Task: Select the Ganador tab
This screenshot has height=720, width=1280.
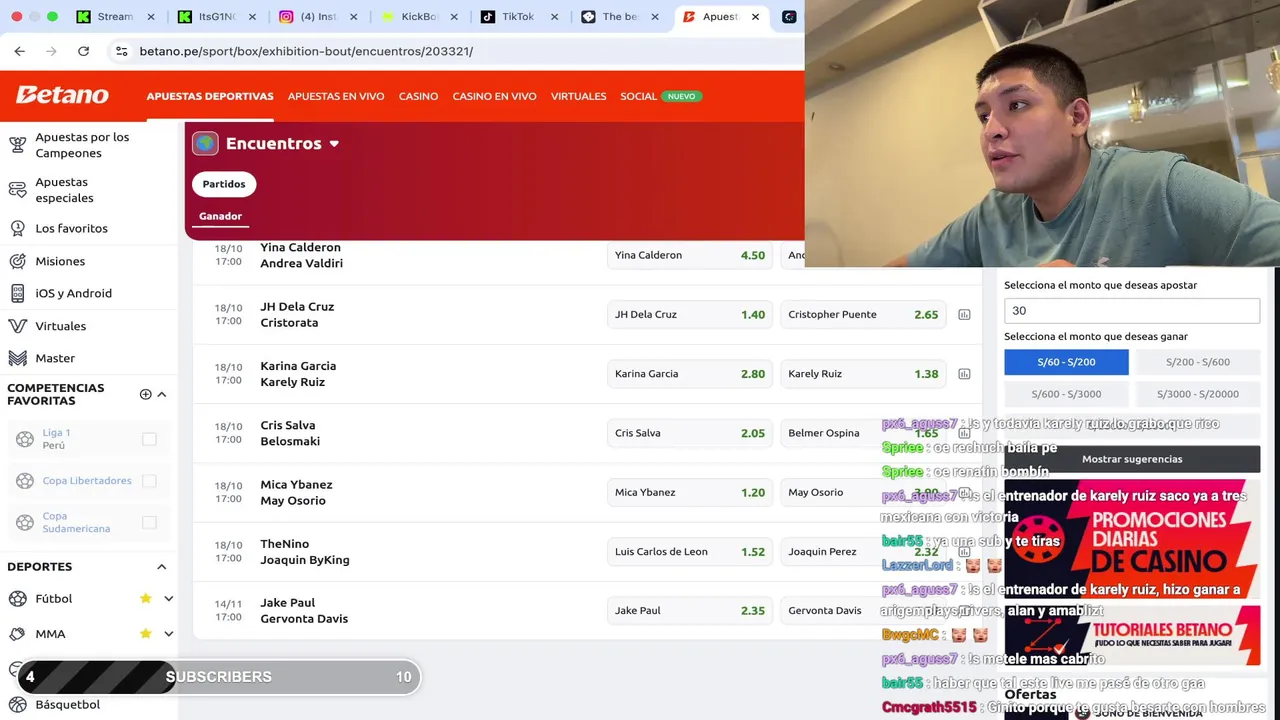Action: point(220,216)
